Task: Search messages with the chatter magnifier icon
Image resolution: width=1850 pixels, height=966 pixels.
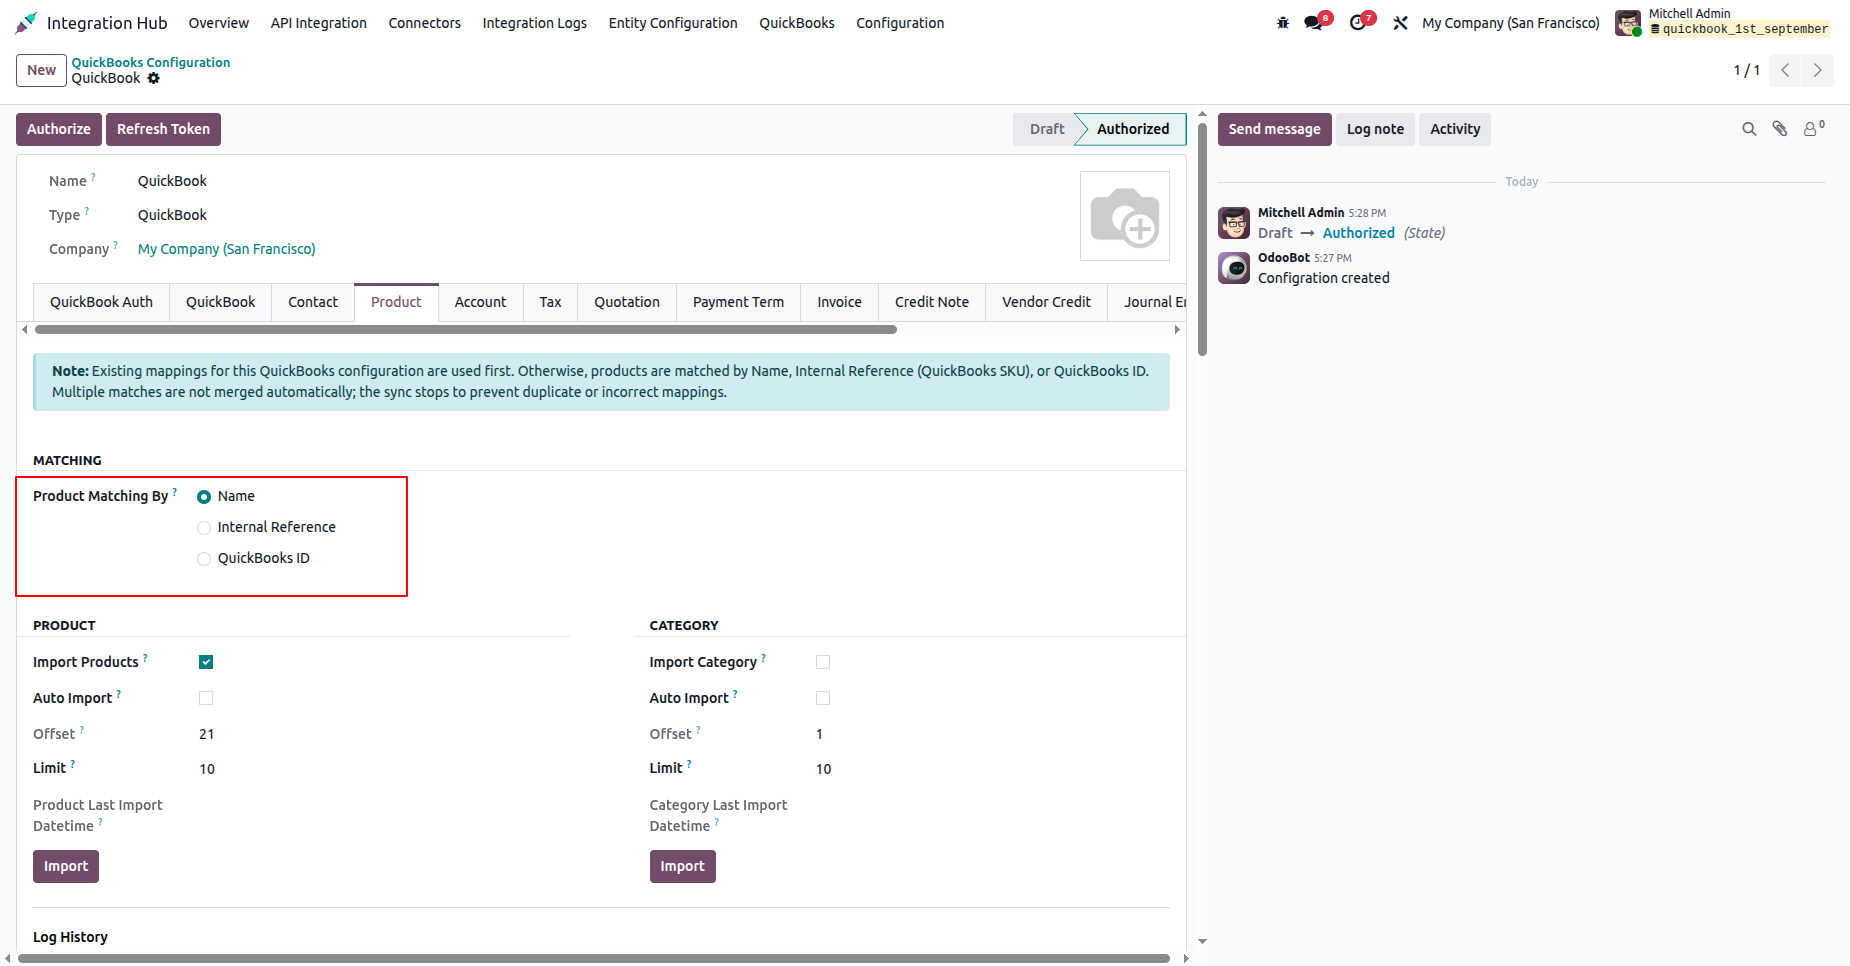Action: 1749,129
